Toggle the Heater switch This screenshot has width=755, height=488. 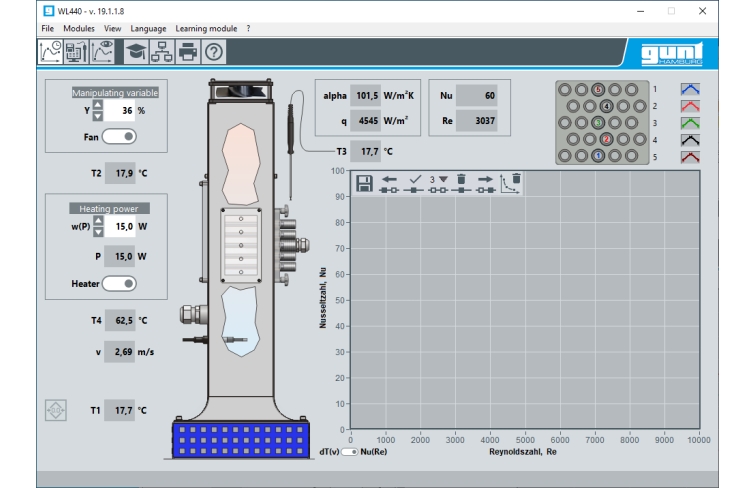(x=119, y=283)
